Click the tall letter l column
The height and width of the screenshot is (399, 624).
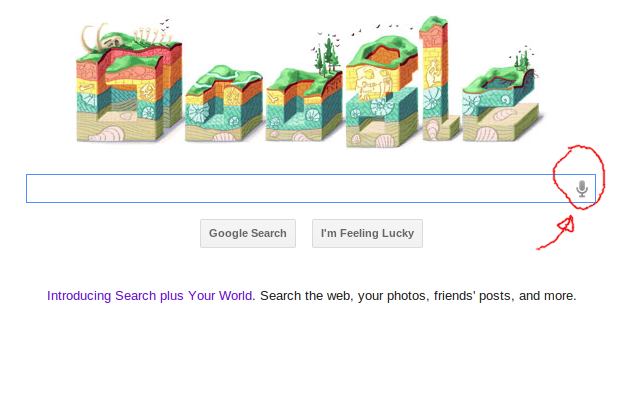pos(438,79)
